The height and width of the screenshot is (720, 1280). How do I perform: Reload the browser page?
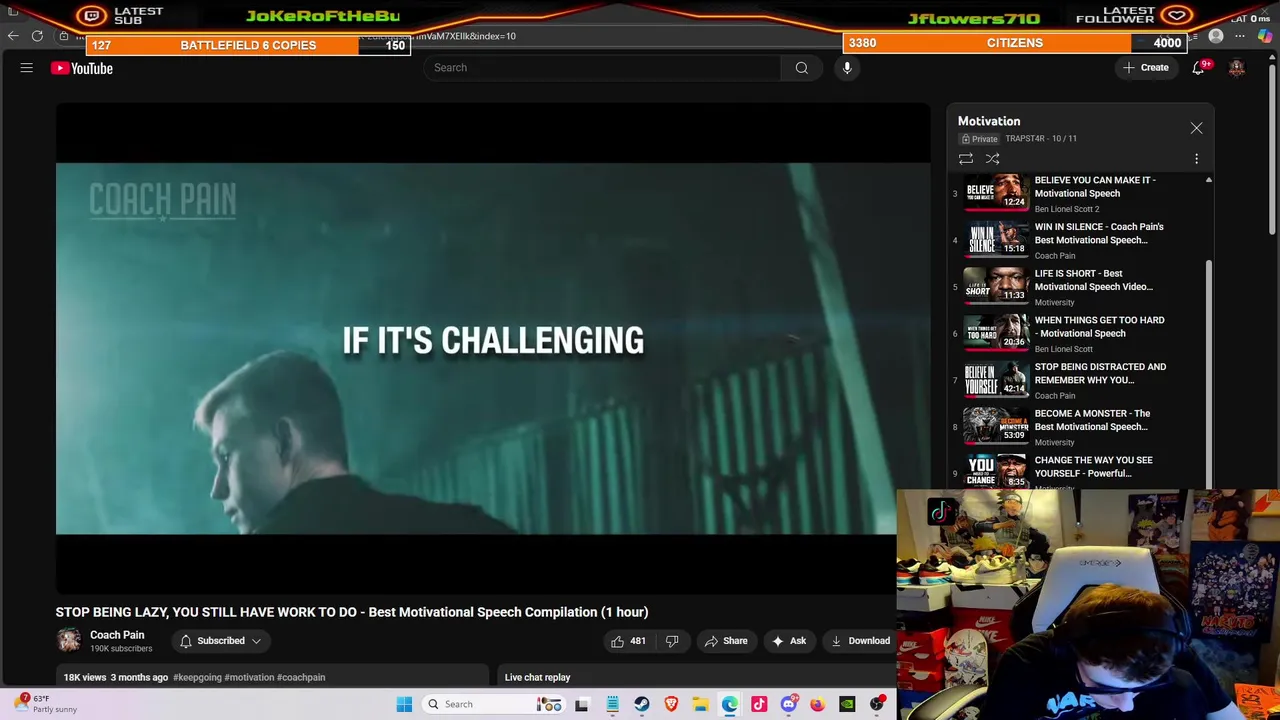pos(37,36)
